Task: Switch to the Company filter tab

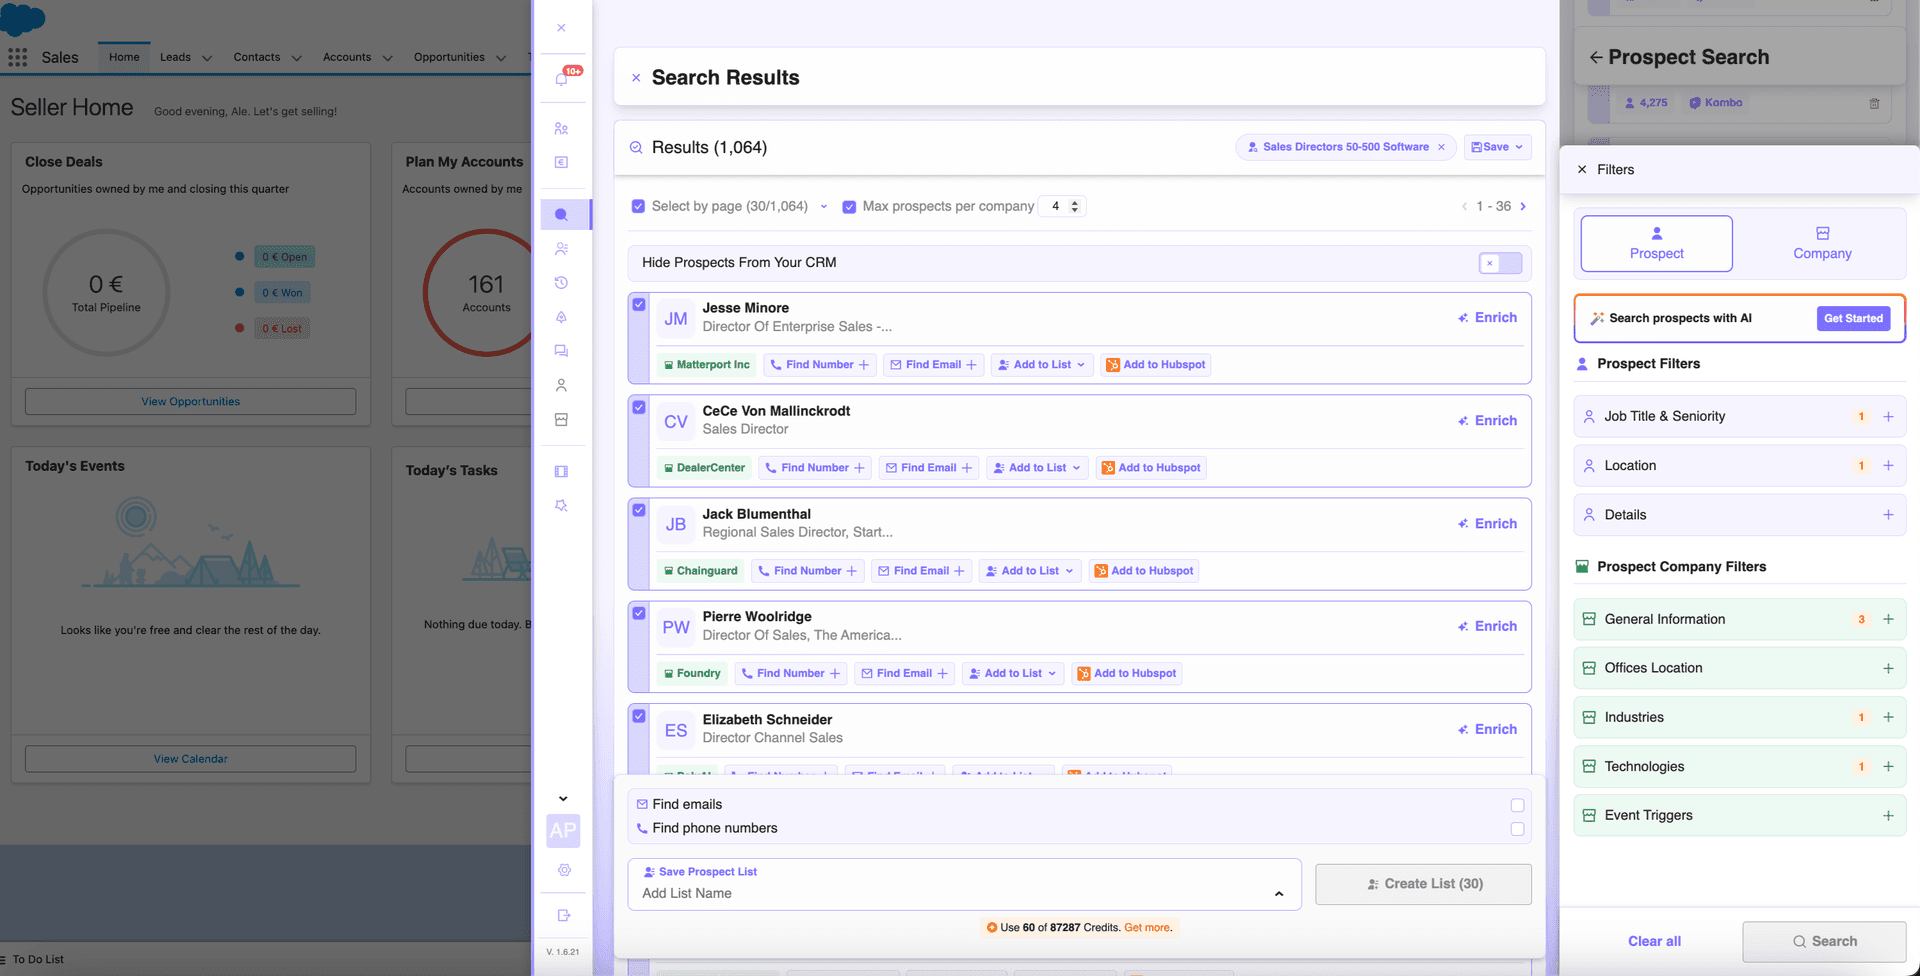Action: (1822, 243)
